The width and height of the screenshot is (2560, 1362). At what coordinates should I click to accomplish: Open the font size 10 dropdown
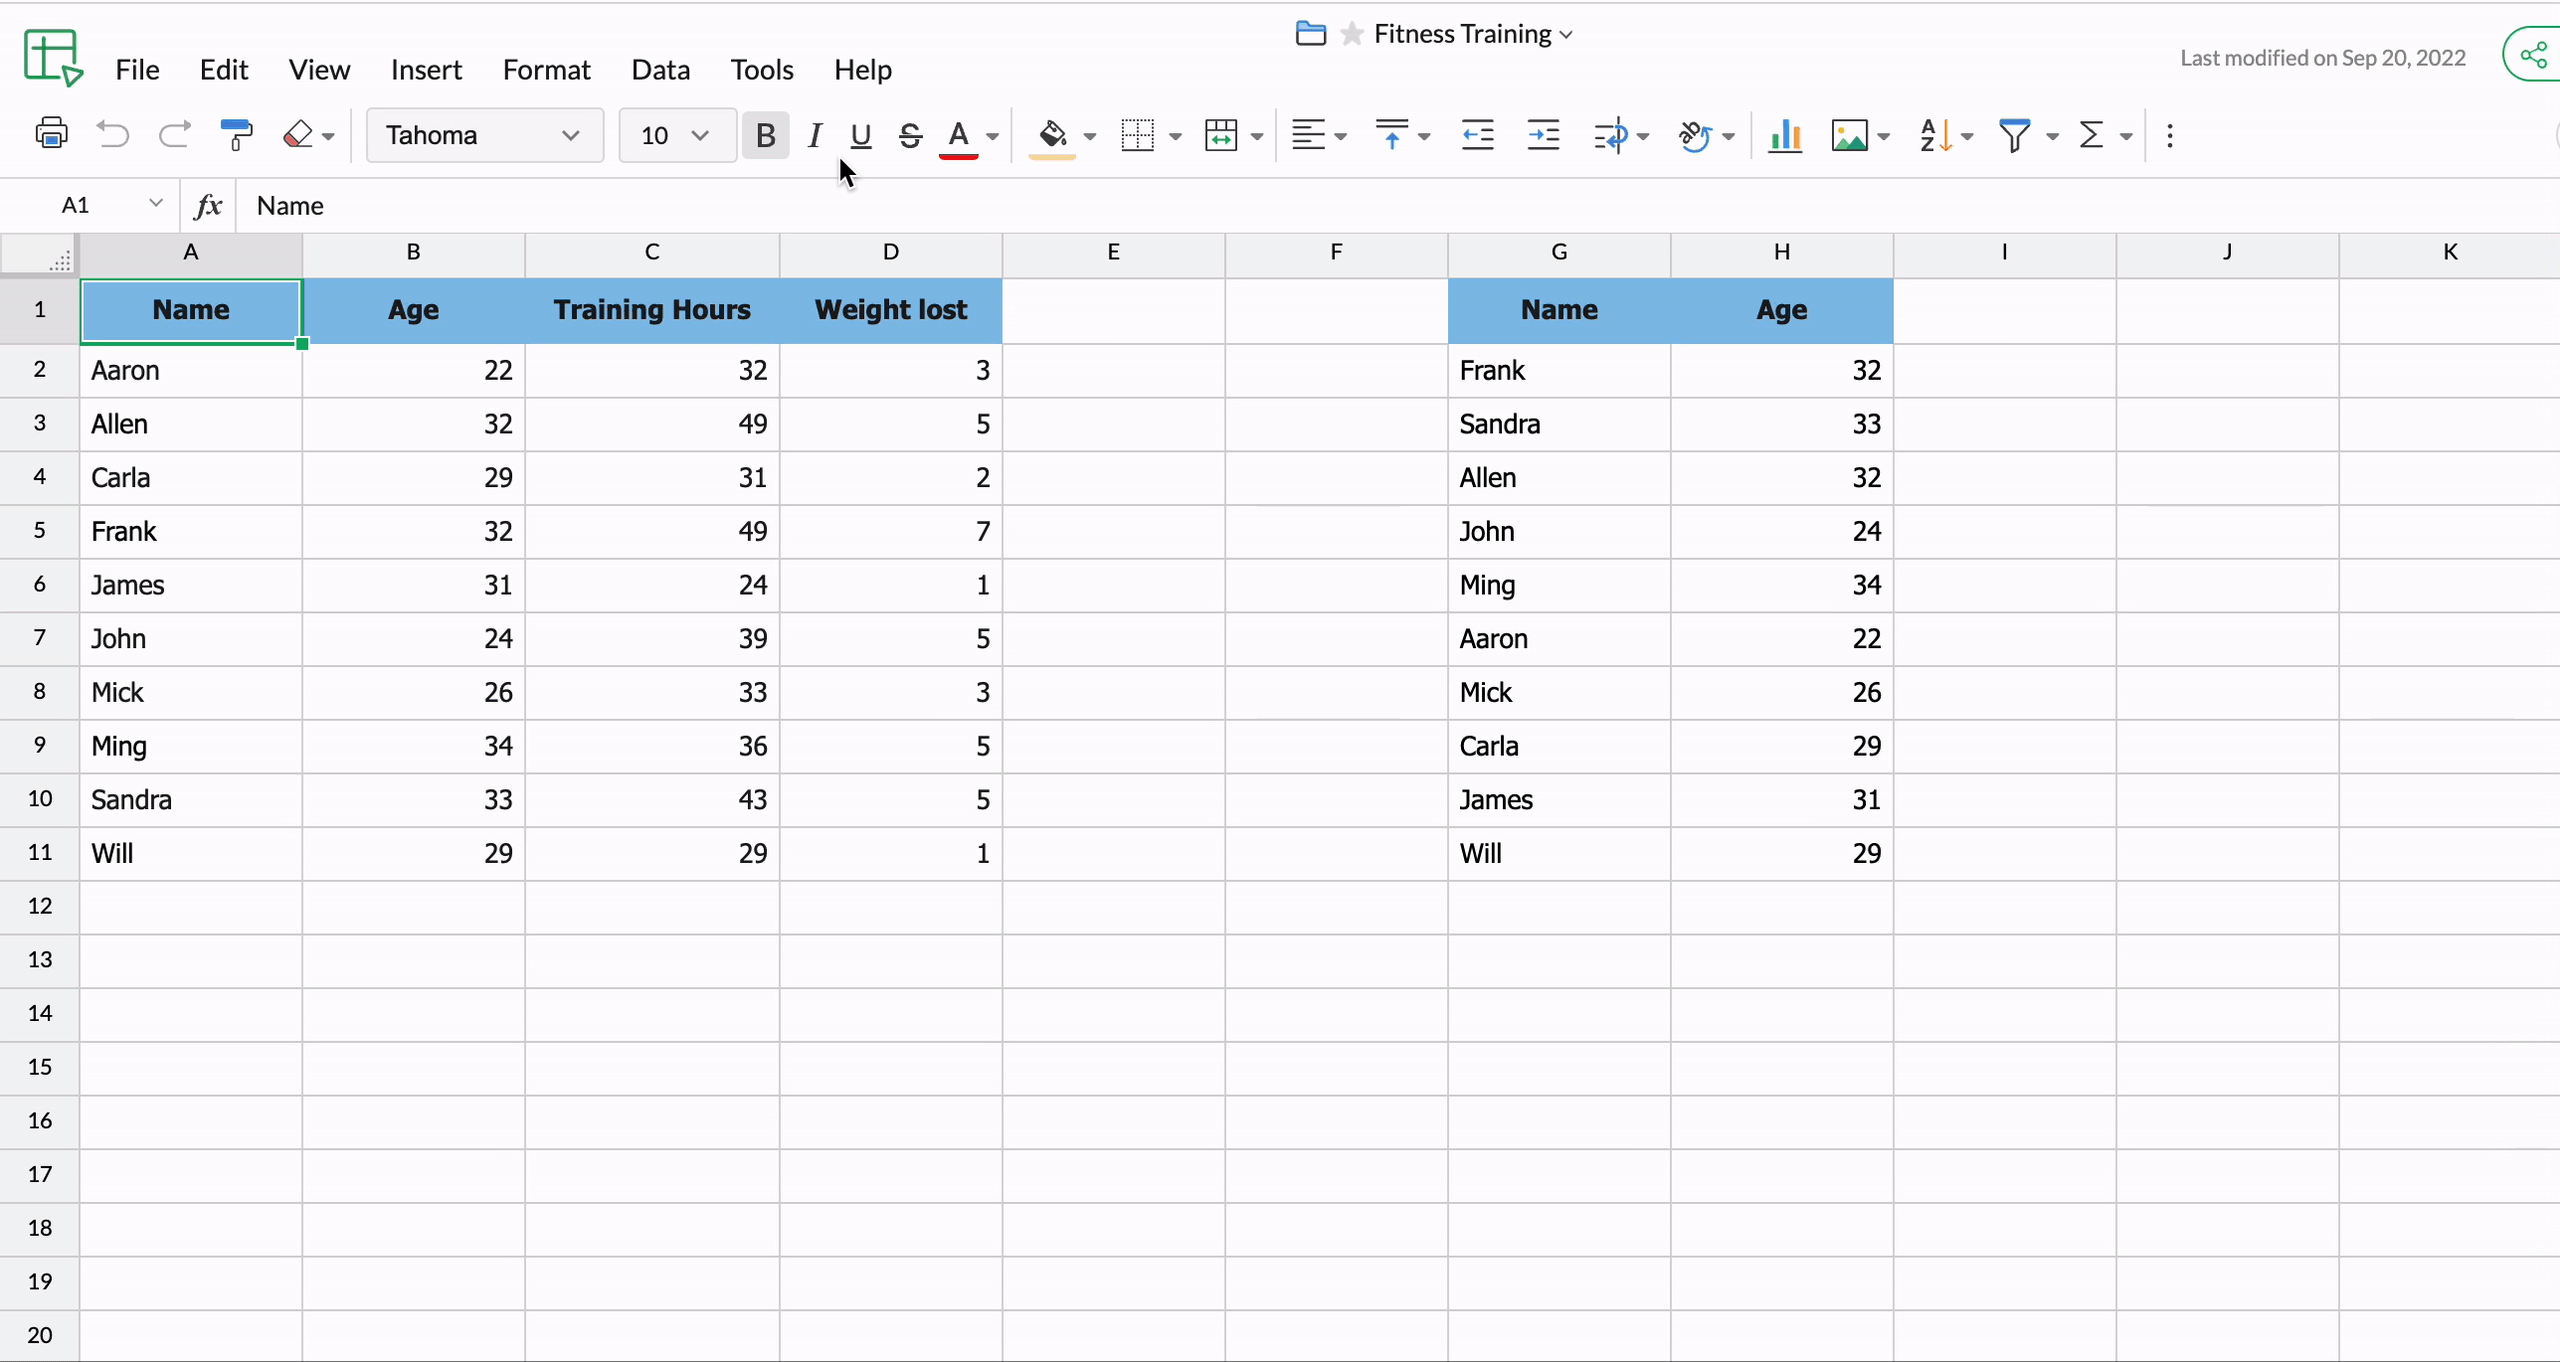click(x=676, y=134)
